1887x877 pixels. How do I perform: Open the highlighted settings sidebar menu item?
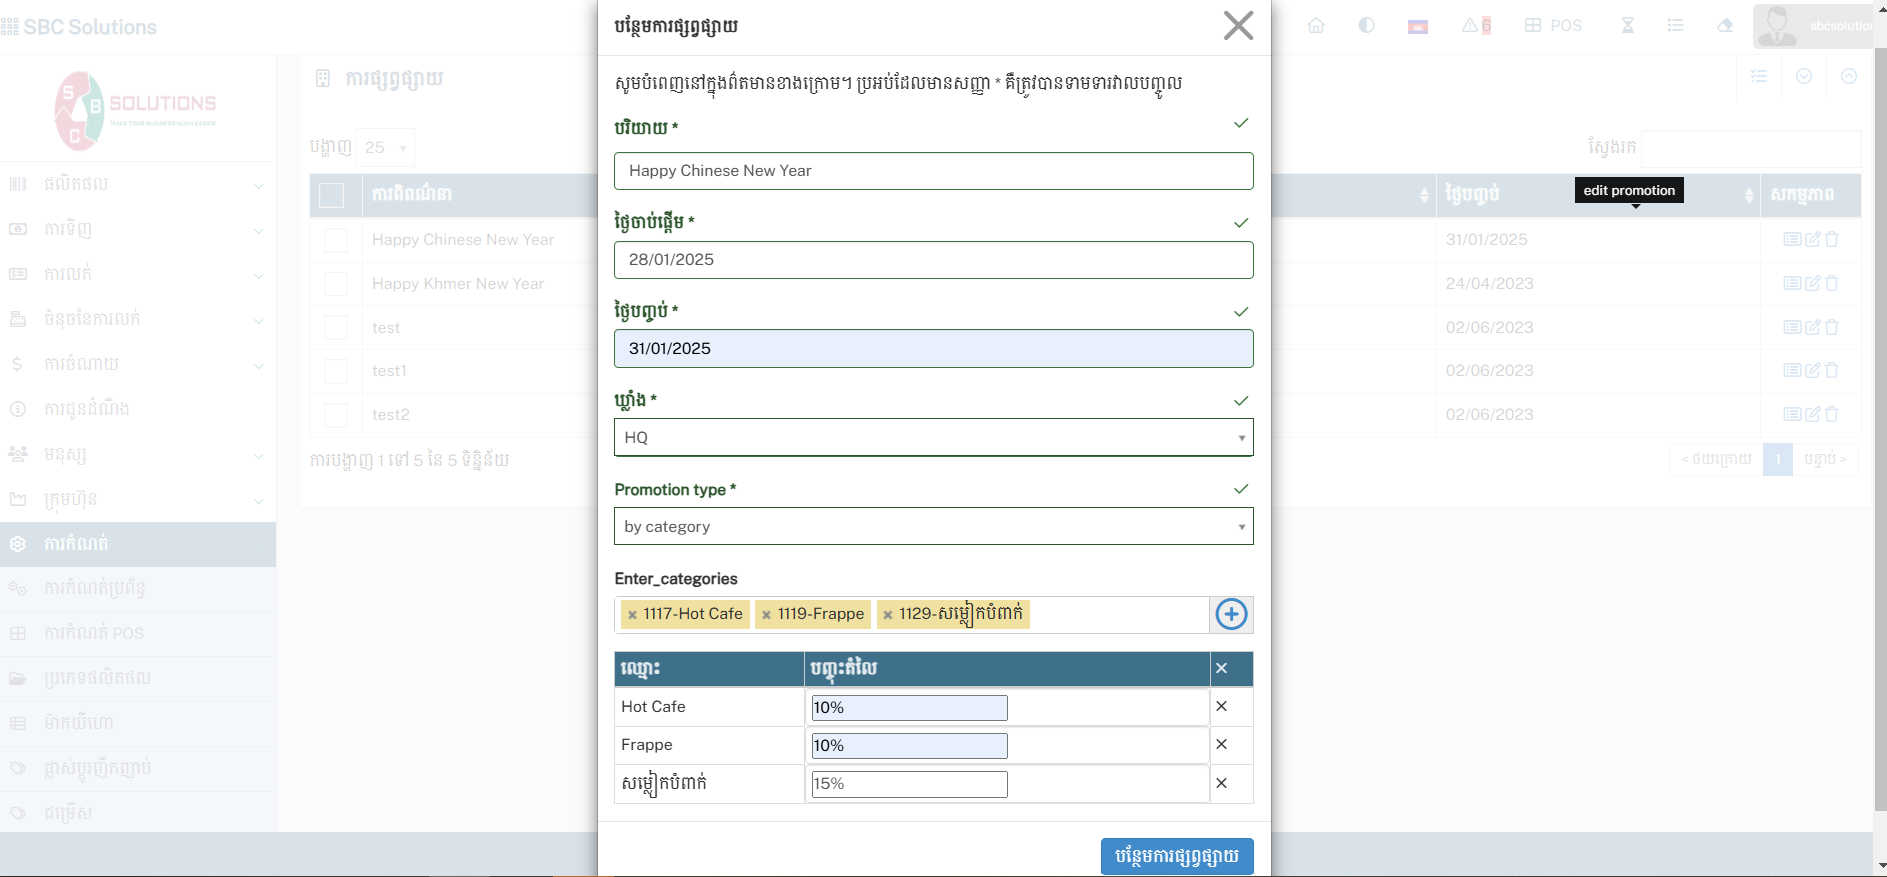pos(138,544)
